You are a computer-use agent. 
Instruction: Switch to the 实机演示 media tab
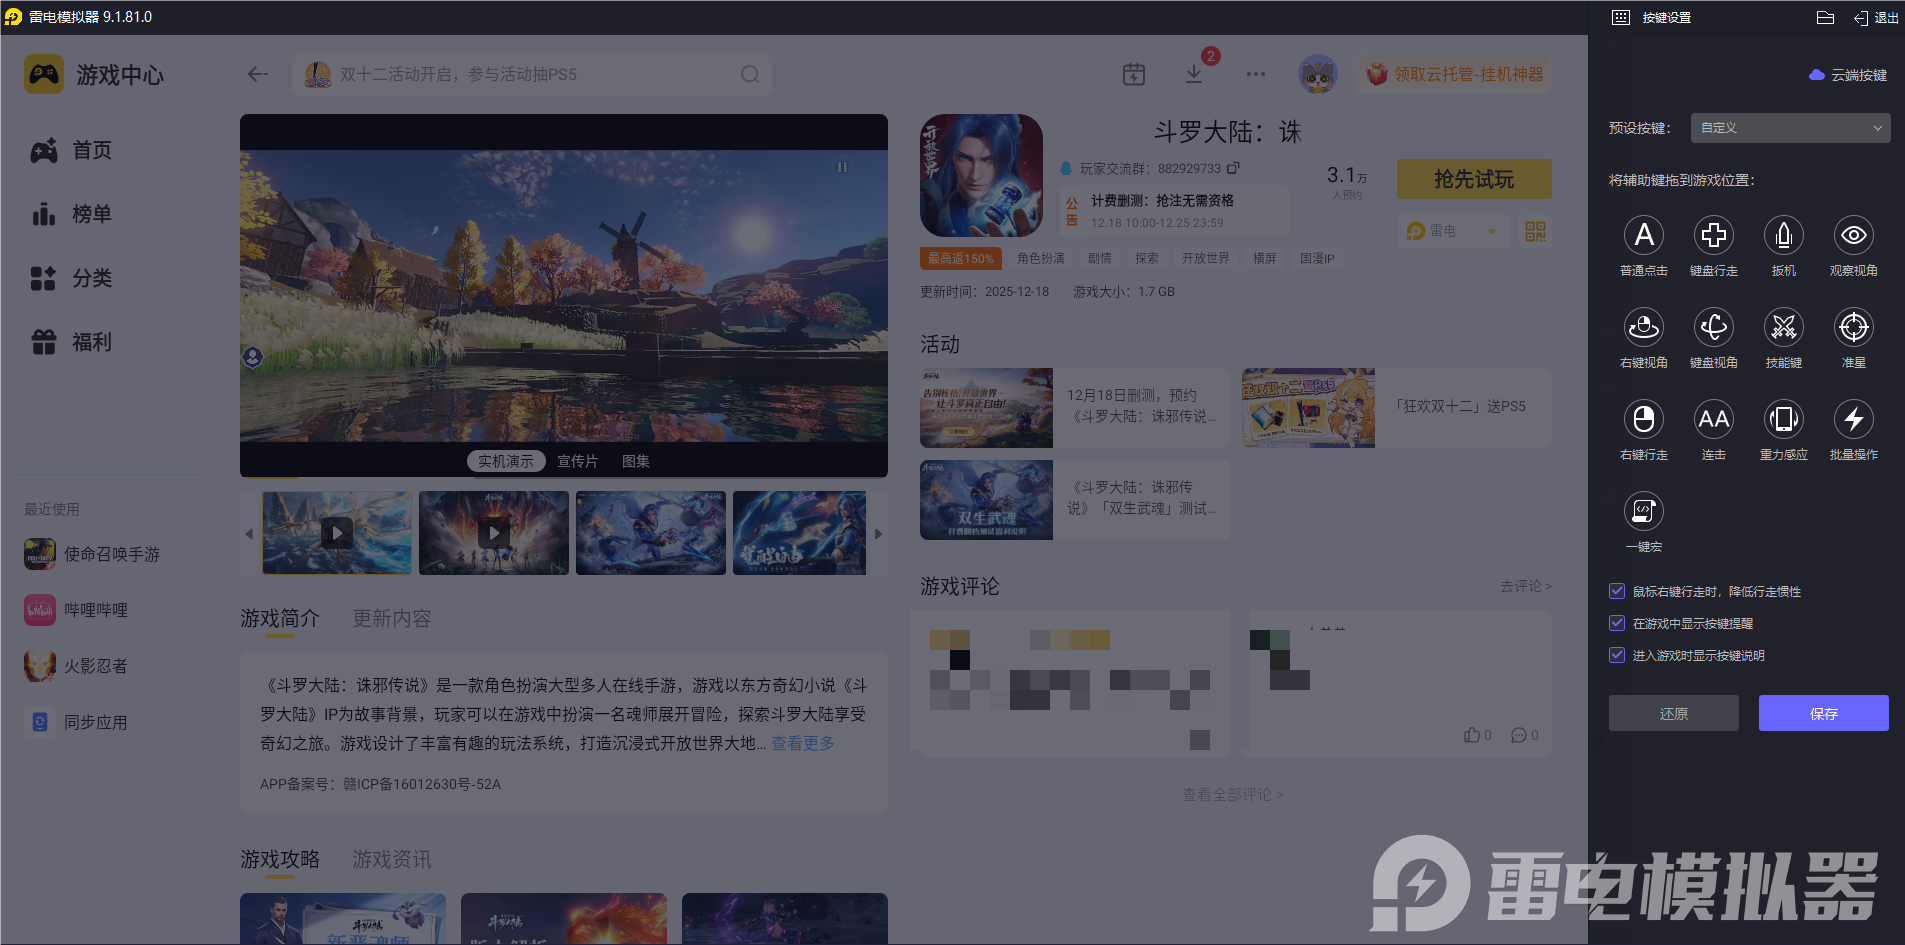point(506,461)
